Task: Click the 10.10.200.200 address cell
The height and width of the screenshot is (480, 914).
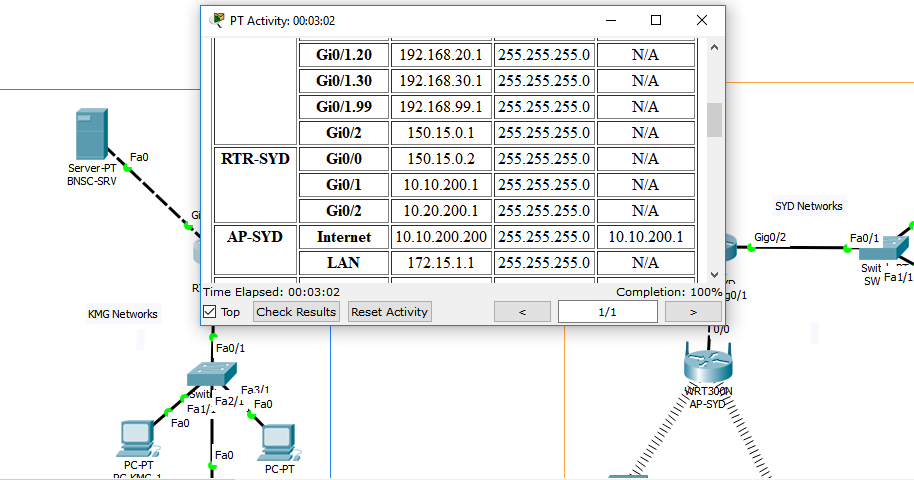Action: 441,237
